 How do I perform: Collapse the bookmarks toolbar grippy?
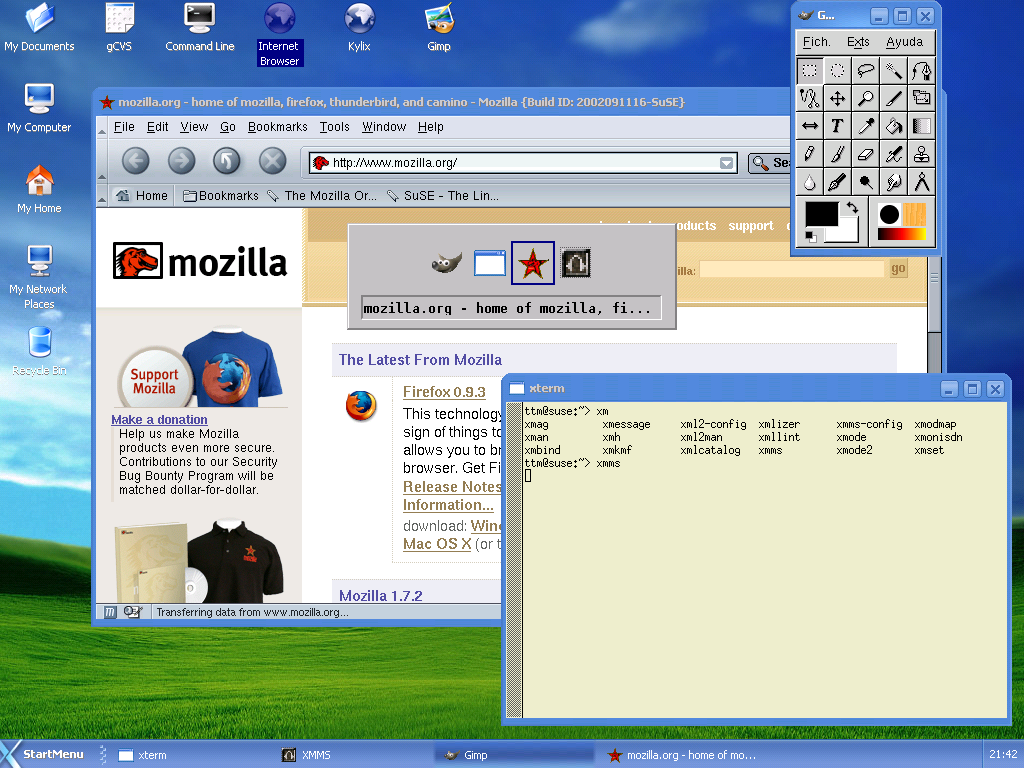point(102,195)
